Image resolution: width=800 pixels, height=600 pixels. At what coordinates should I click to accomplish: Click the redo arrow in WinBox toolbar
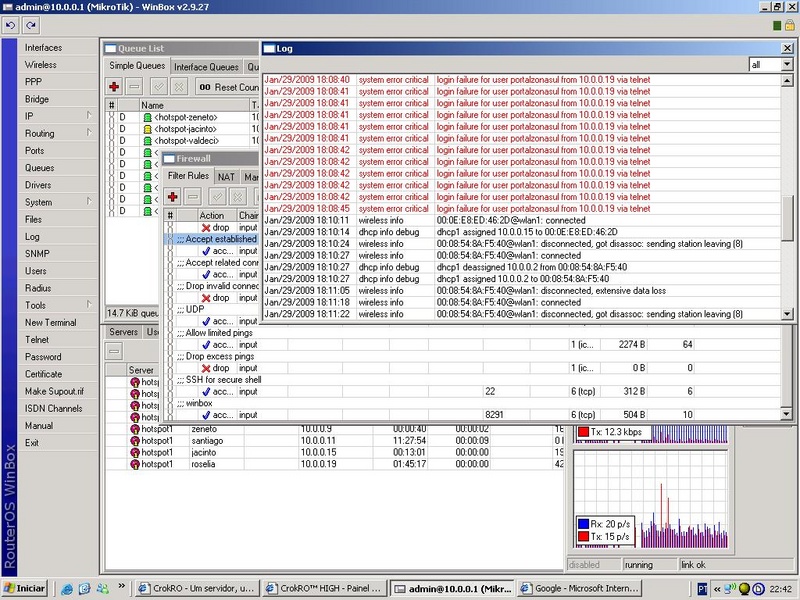coord(31,25)
